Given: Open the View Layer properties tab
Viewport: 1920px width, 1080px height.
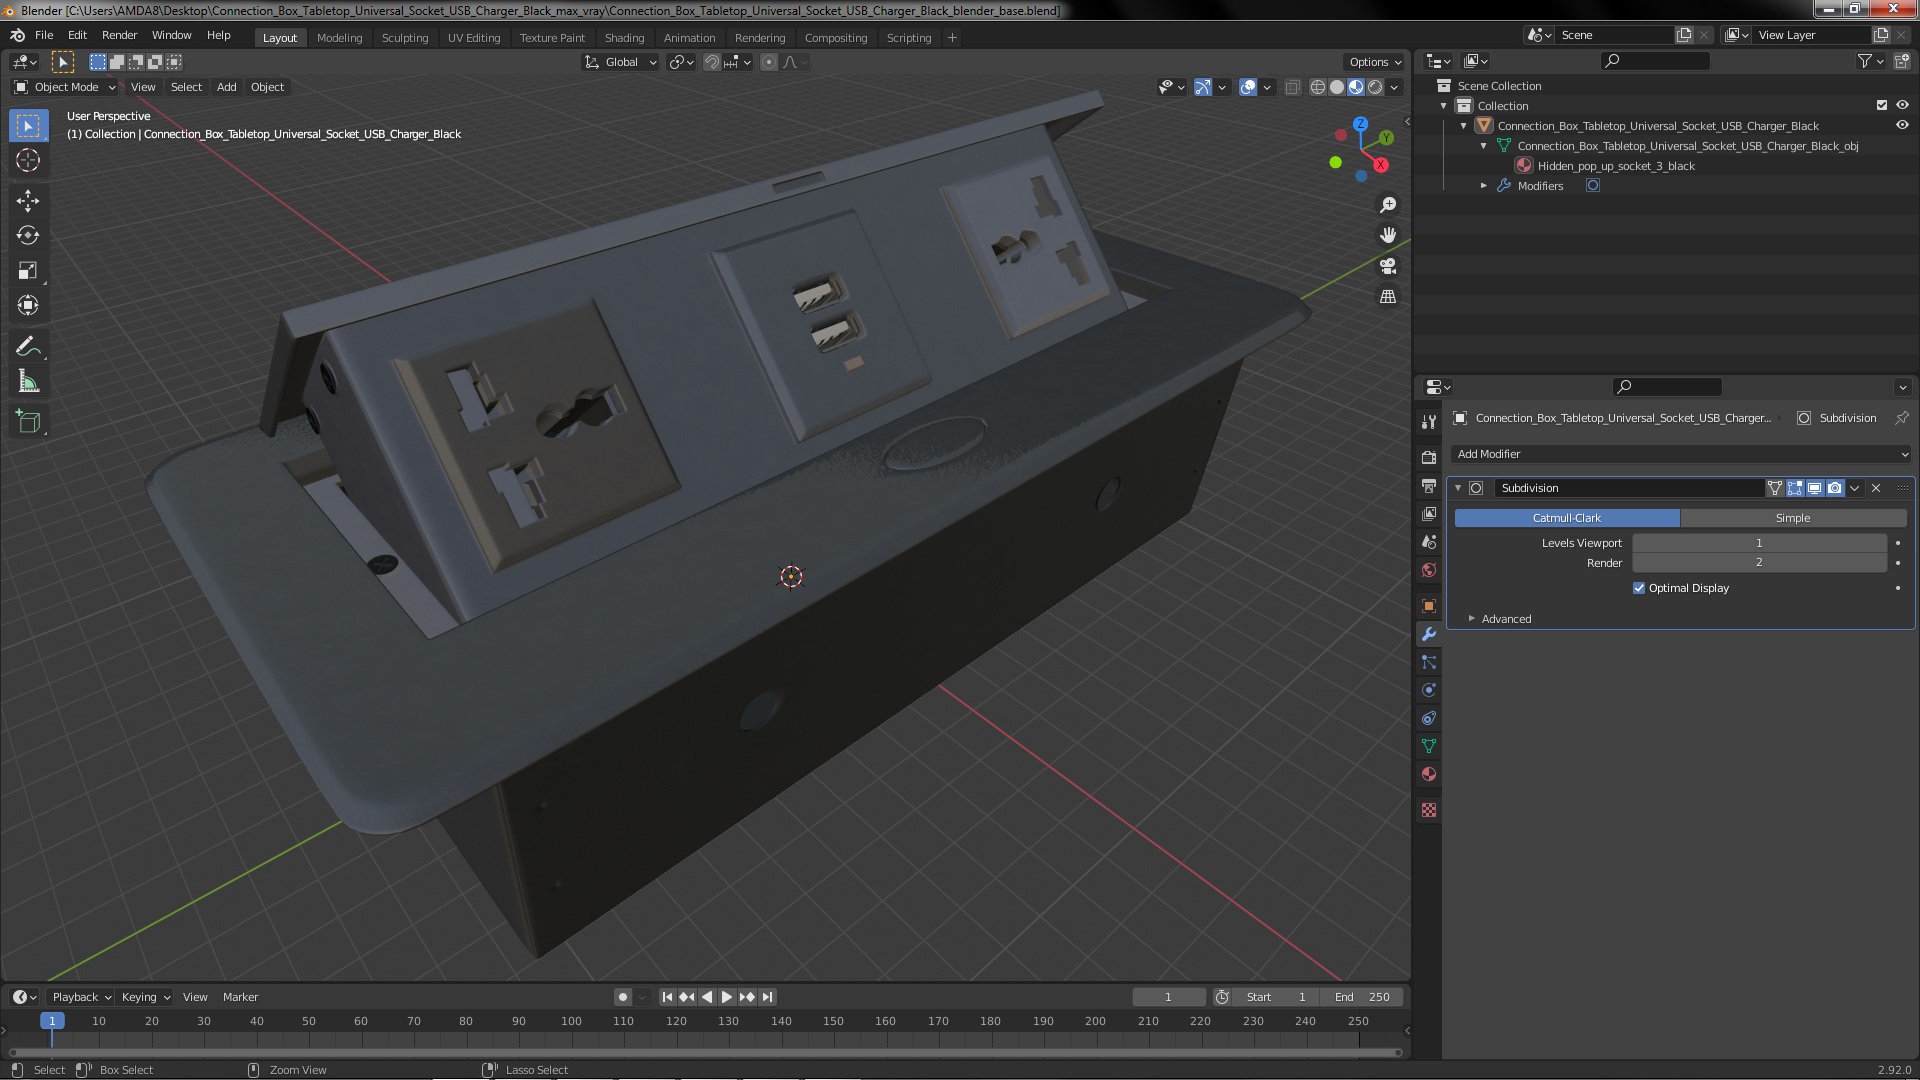Looking at the screenshot, I should [x=1429, y=514].
